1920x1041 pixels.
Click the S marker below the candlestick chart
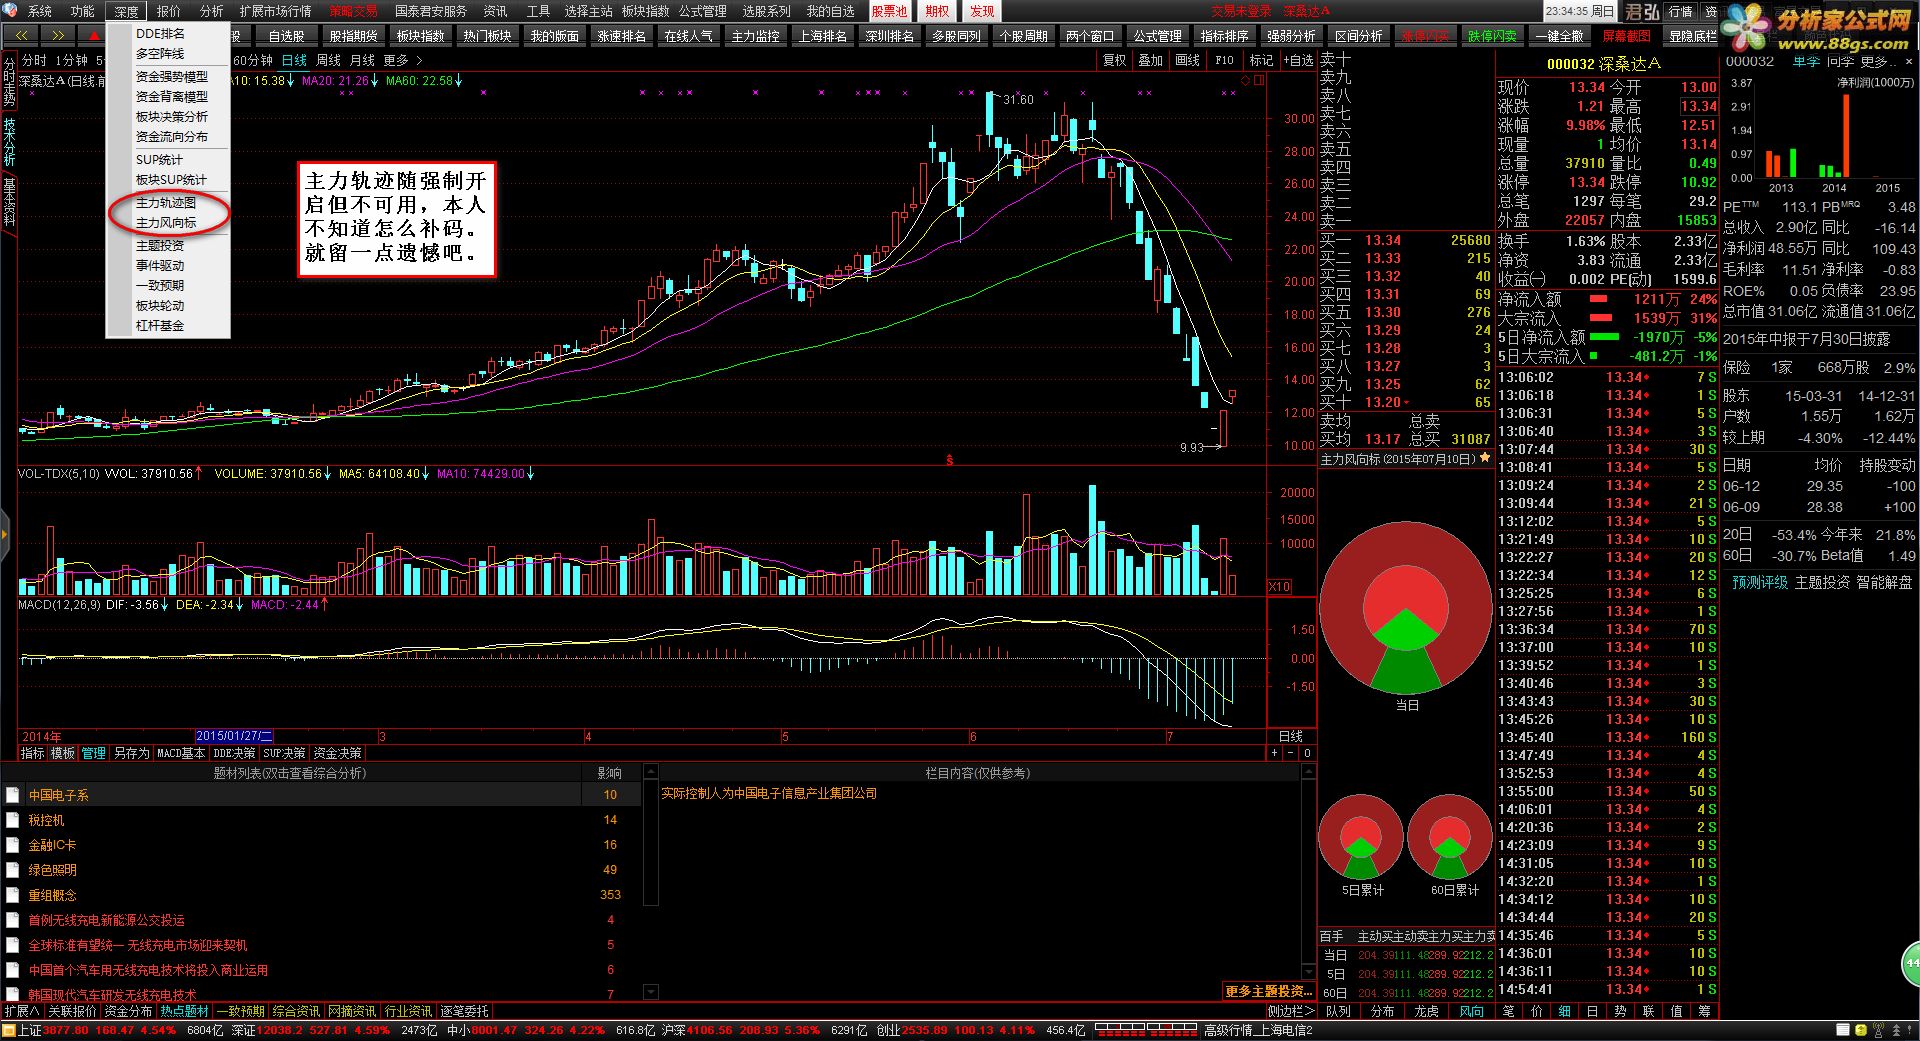click(949, 461)
